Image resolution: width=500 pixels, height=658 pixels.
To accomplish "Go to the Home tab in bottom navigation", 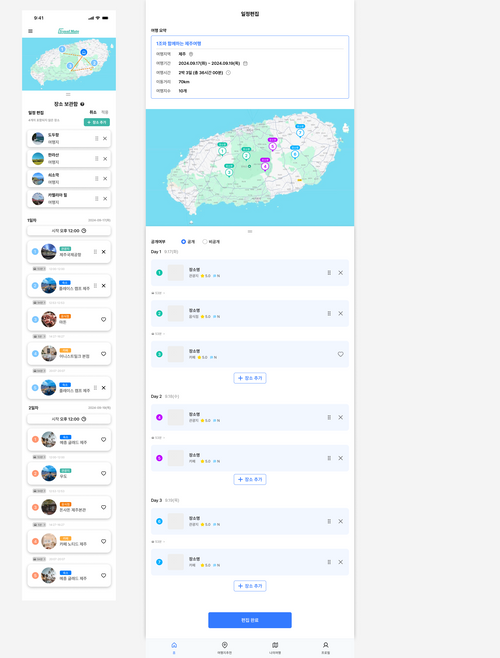I will click(174, 648).
